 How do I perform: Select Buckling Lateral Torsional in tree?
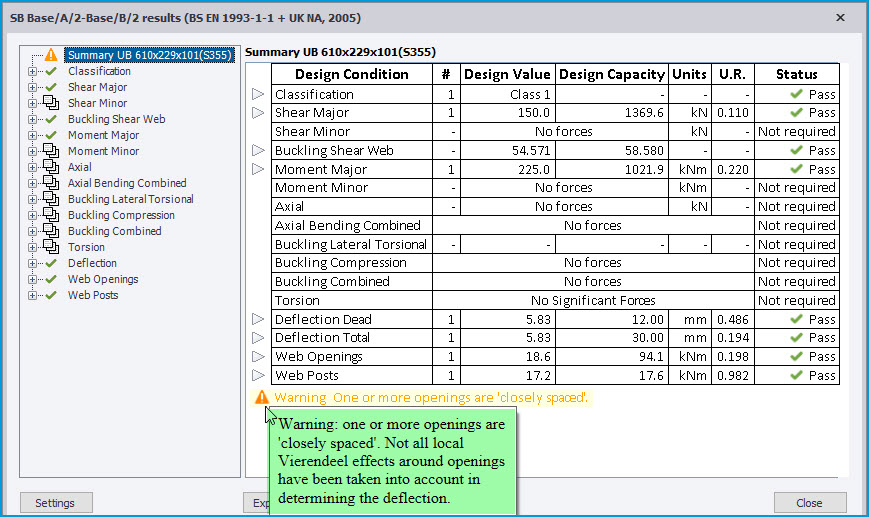click(130, 199)
